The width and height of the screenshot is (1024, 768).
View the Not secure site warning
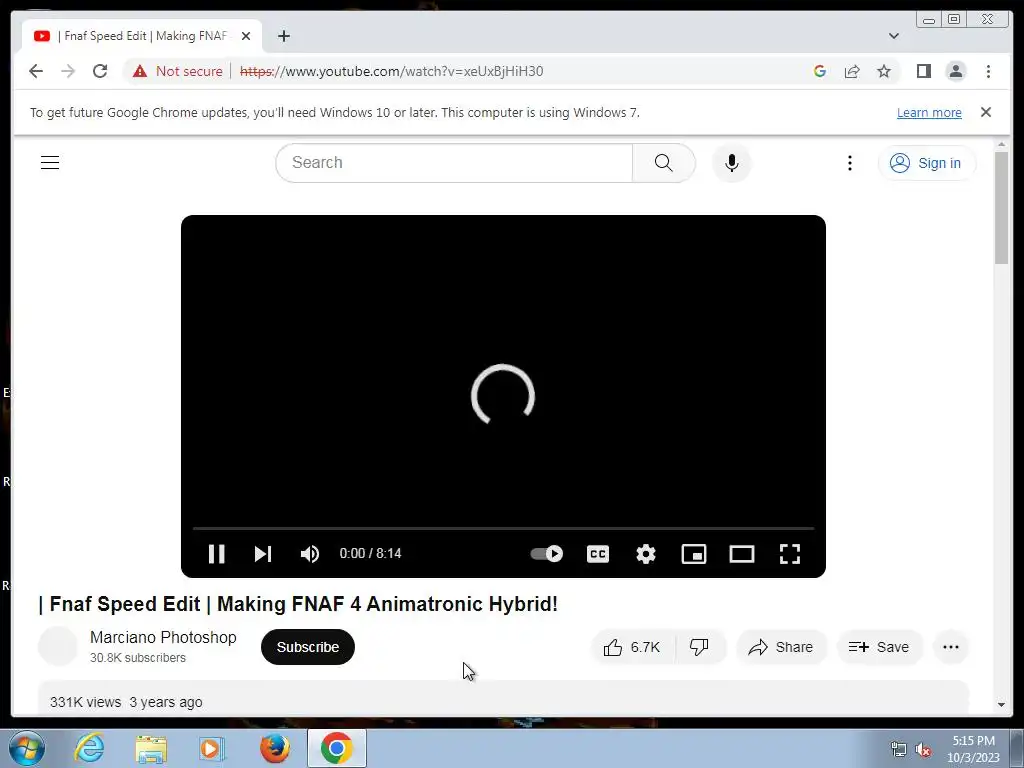point(178,71)
